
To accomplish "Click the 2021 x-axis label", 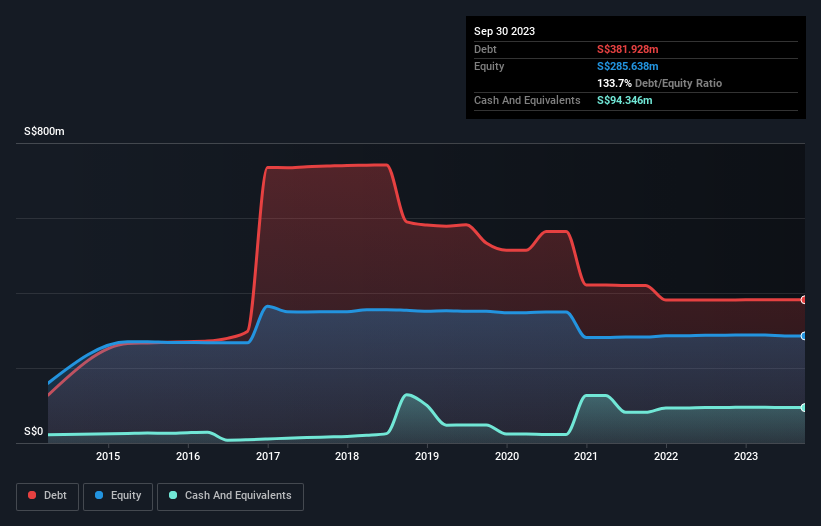I will pyautogui.click(x=586, y=456).
